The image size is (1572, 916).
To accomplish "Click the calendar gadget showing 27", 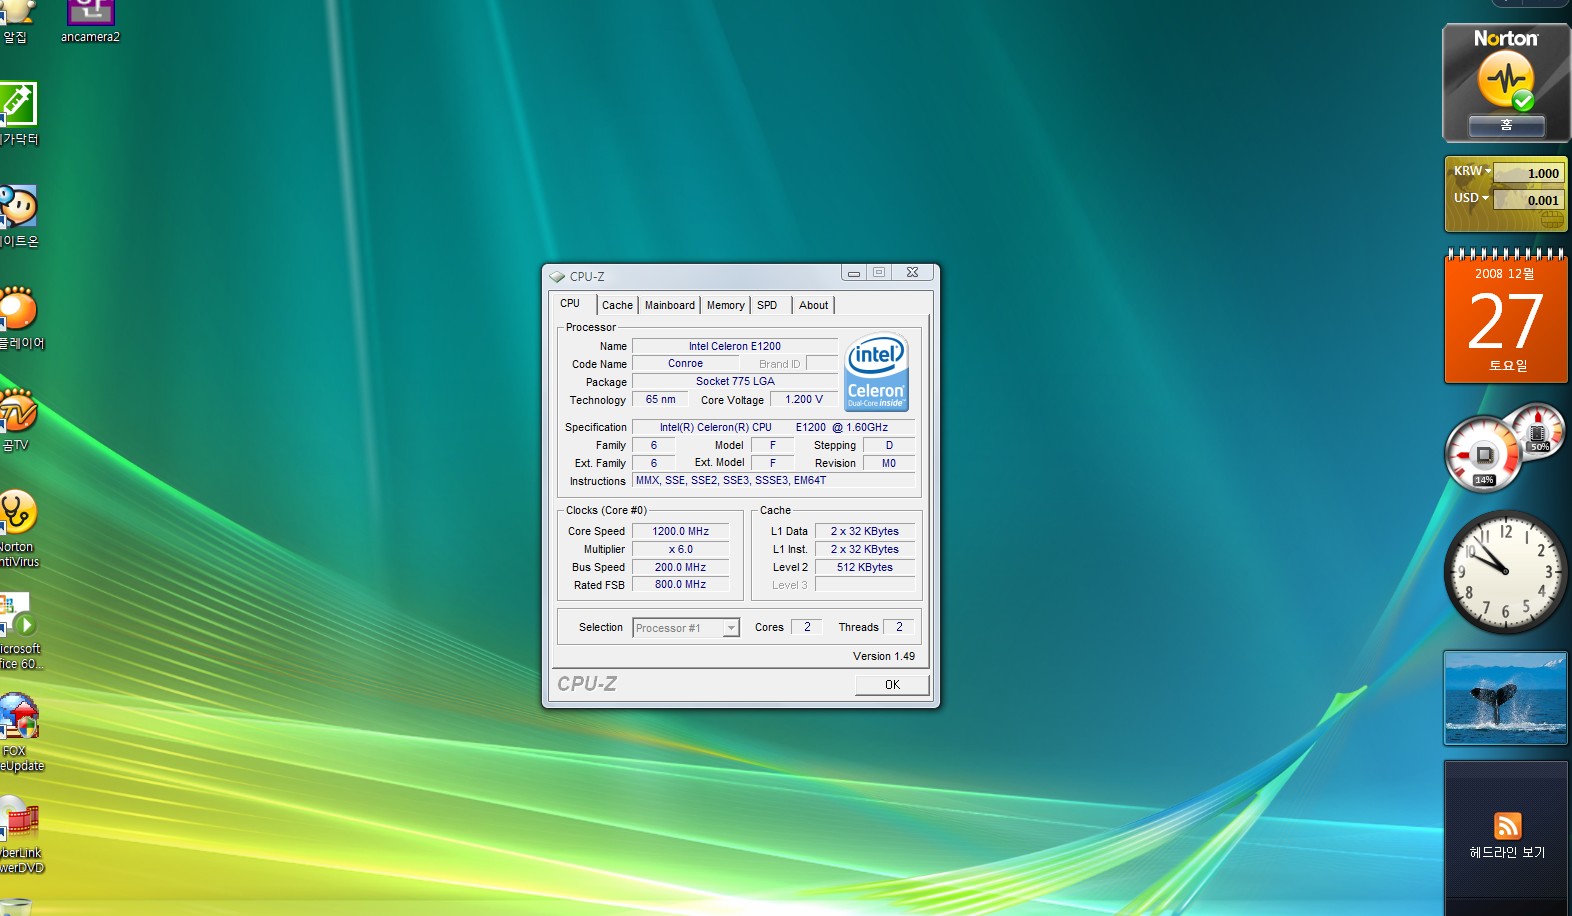I will 1505,318.
